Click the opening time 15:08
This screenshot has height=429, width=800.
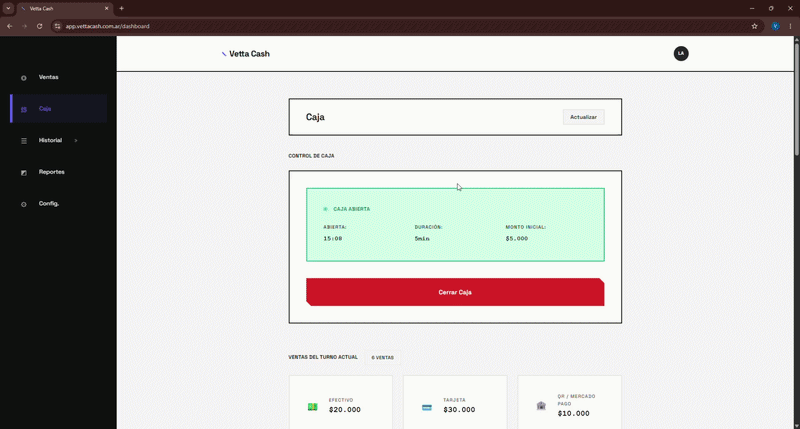coord(333,238)
